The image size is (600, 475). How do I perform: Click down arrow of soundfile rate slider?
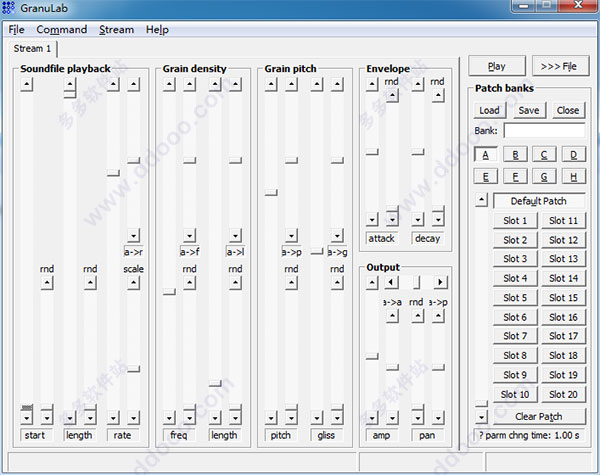(113, 418)
